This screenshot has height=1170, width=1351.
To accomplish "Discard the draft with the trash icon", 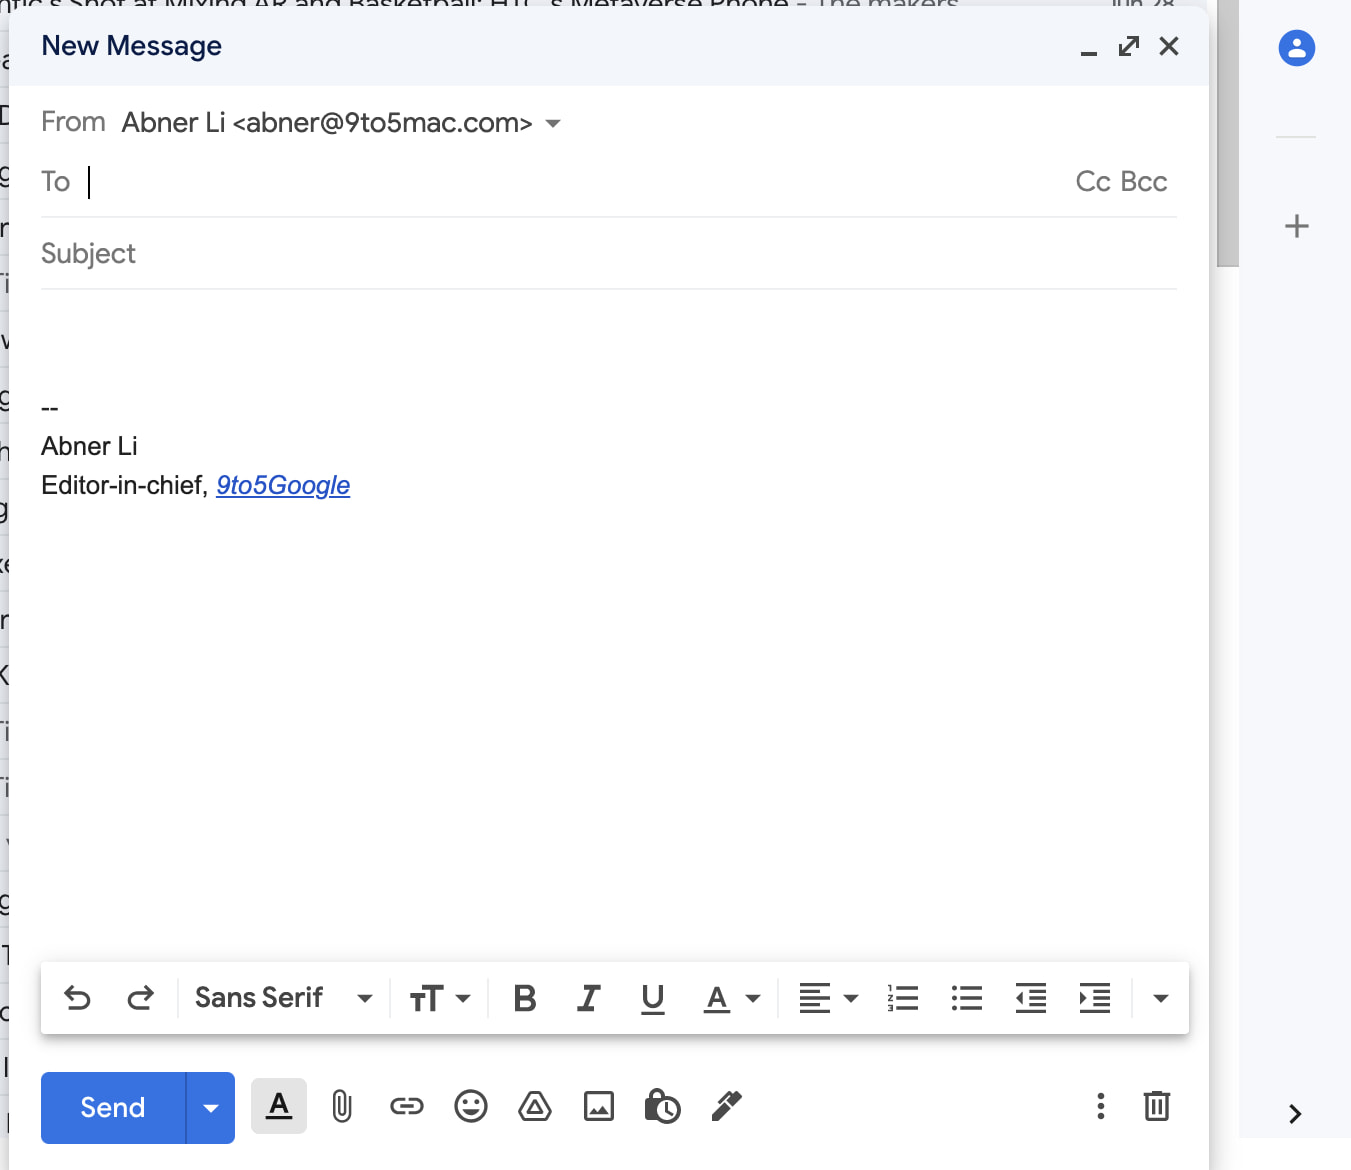I will pos(1157,1107).
